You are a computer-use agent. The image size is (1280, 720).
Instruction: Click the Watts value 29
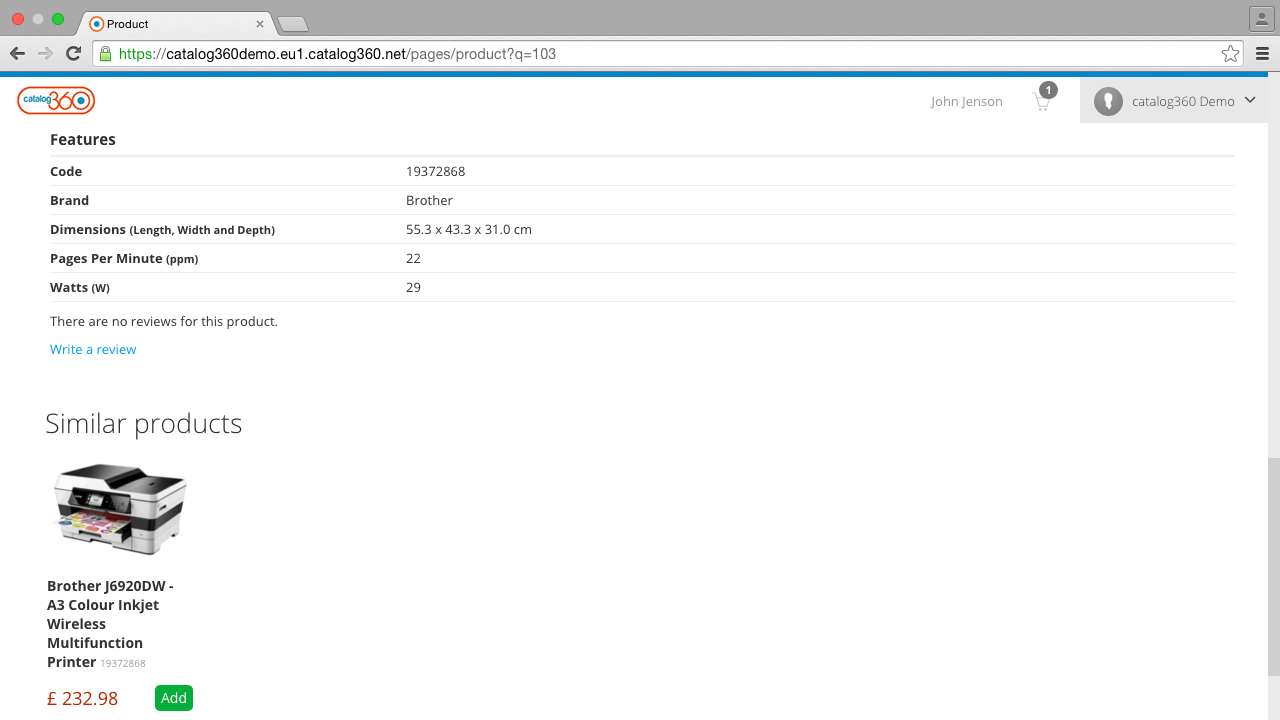413,287
